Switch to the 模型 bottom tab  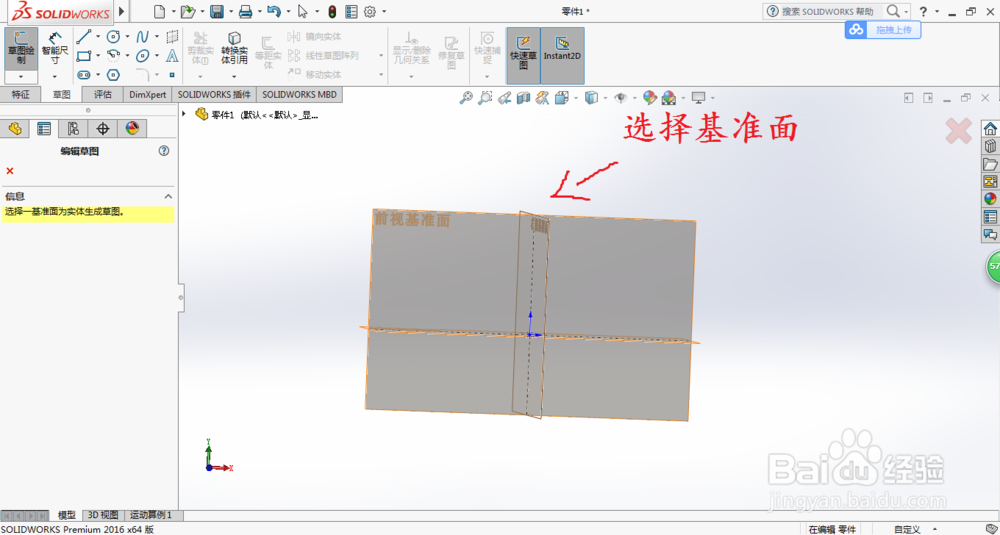pos(67,515)
